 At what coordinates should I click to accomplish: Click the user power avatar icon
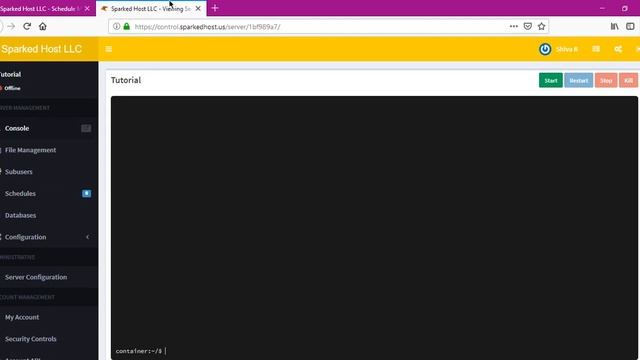pyautogui.click(x=545, y=49)
